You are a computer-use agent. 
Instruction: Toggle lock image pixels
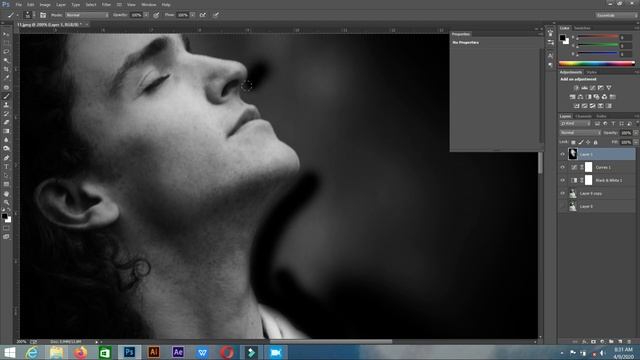pos(581,142)
